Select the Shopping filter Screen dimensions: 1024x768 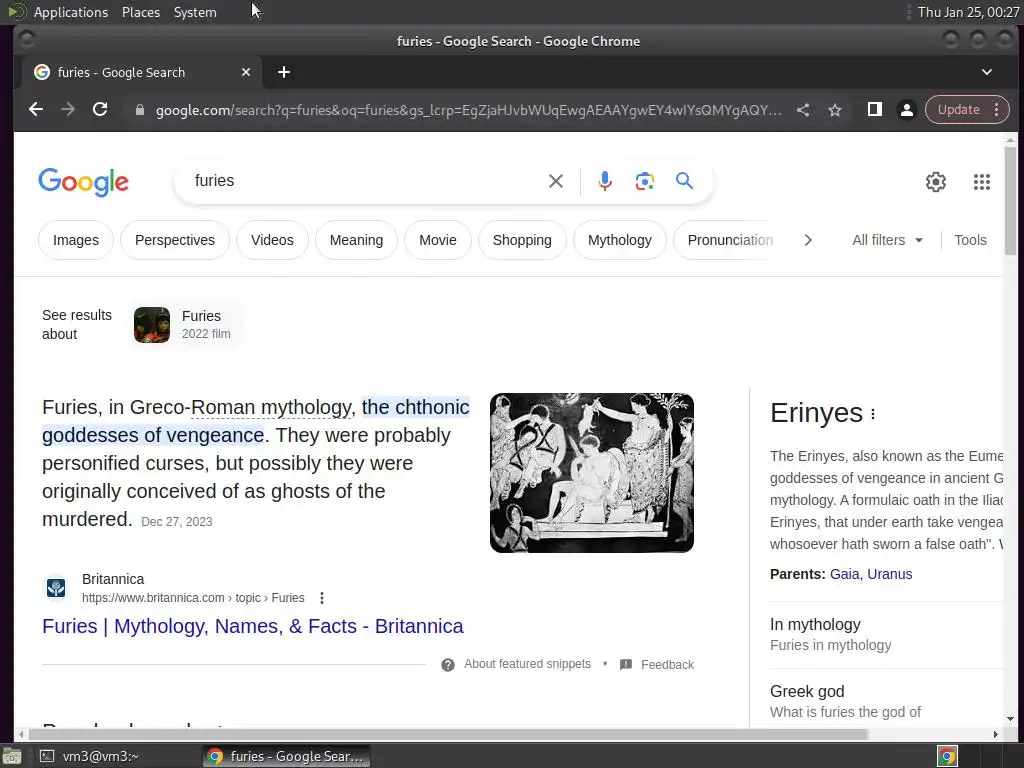[522, 240]
